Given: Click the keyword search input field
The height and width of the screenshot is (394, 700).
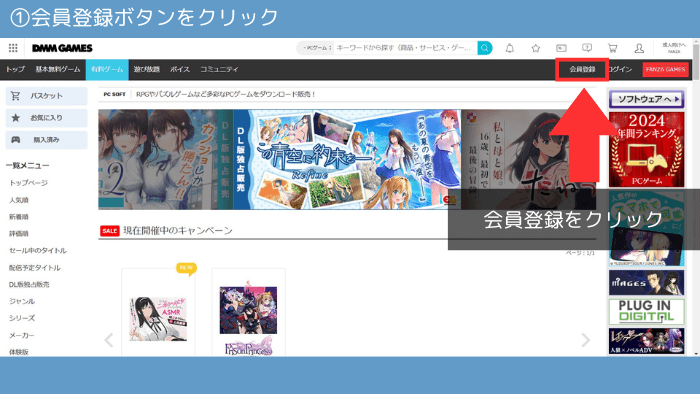Looking at the screenshot, I should [x=405, y=48].
